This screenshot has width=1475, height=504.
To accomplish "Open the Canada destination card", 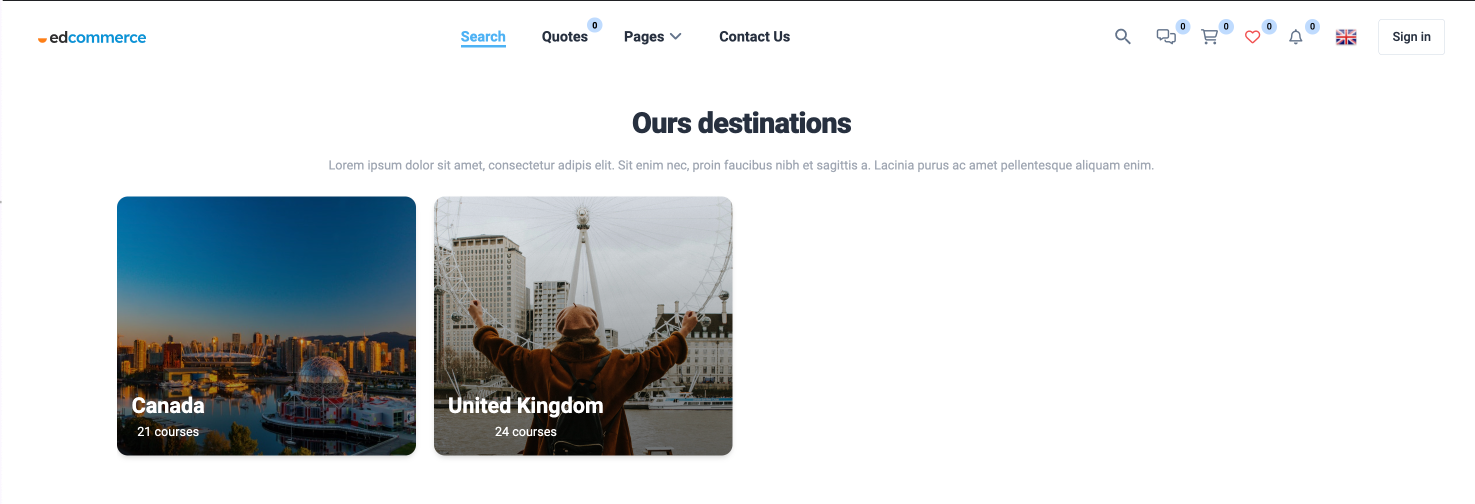I will click(266, 326).
